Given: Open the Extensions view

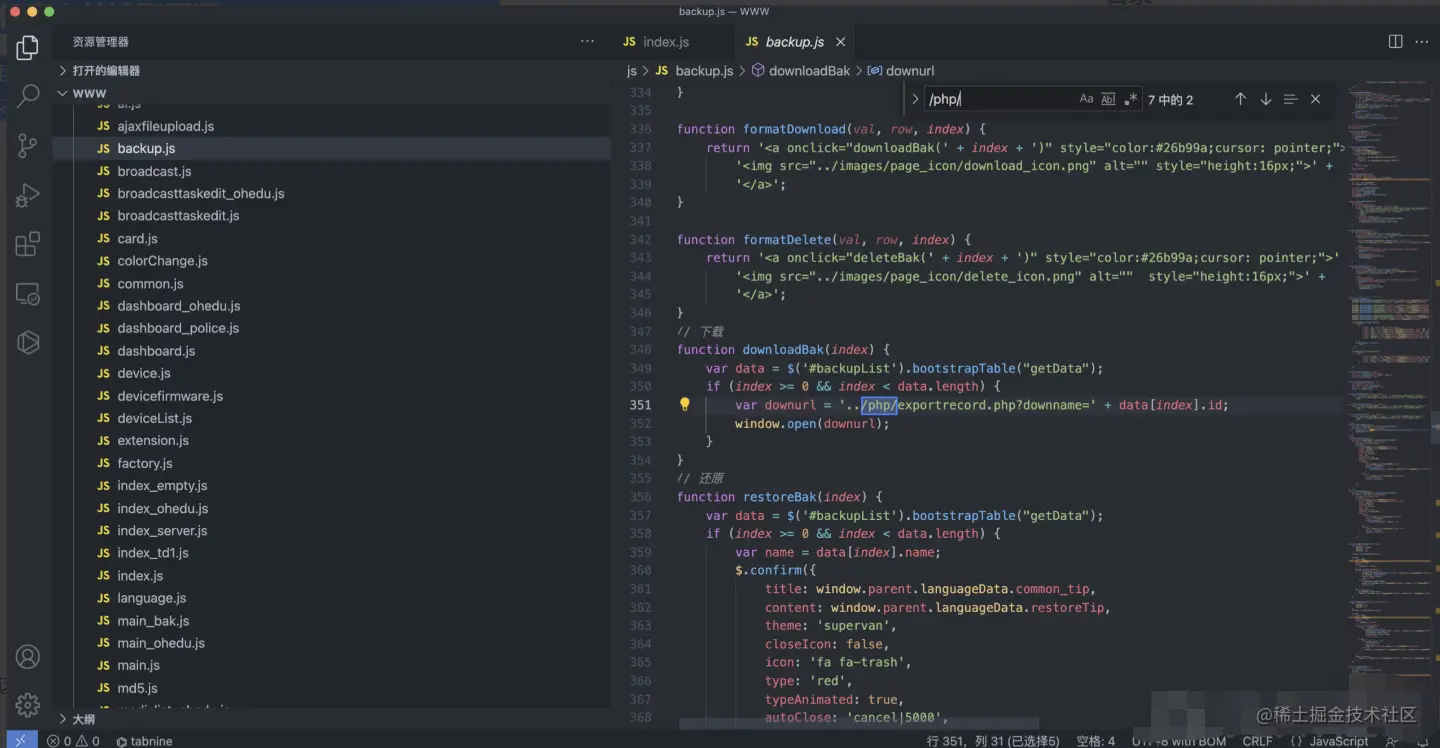Looking at the screenshot, I should coord(28,244).
